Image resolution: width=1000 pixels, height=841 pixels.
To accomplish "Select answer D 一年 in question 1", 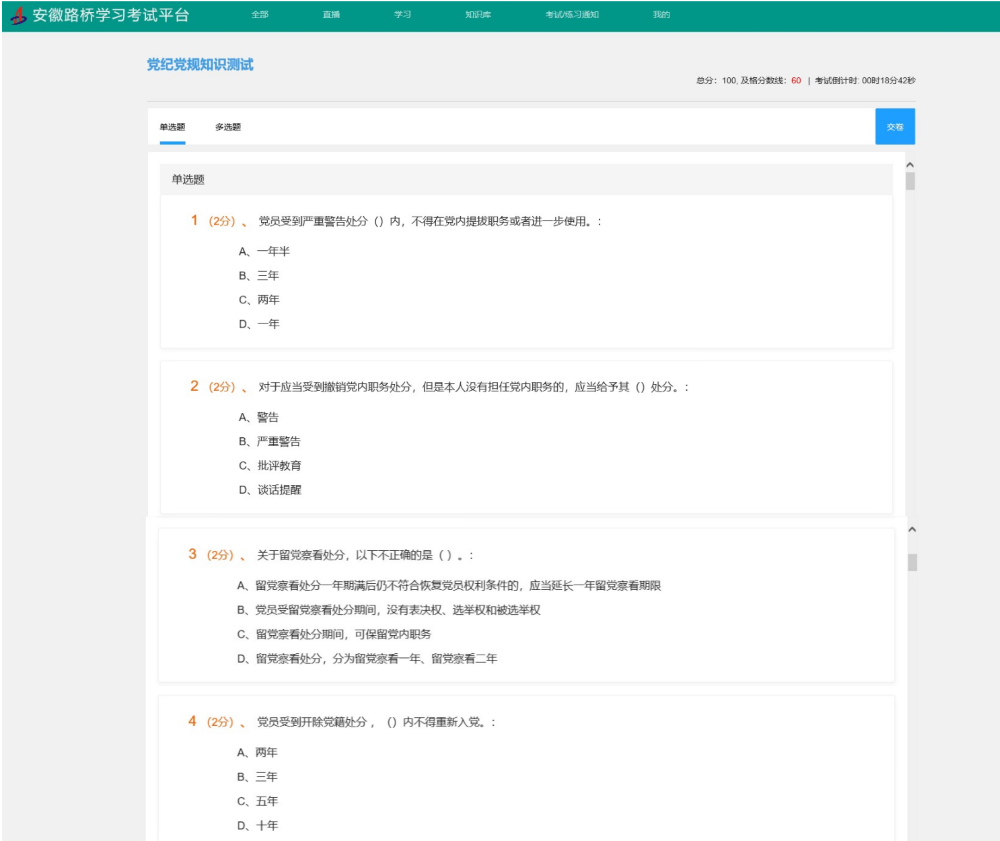I will (x=259, y=324).
